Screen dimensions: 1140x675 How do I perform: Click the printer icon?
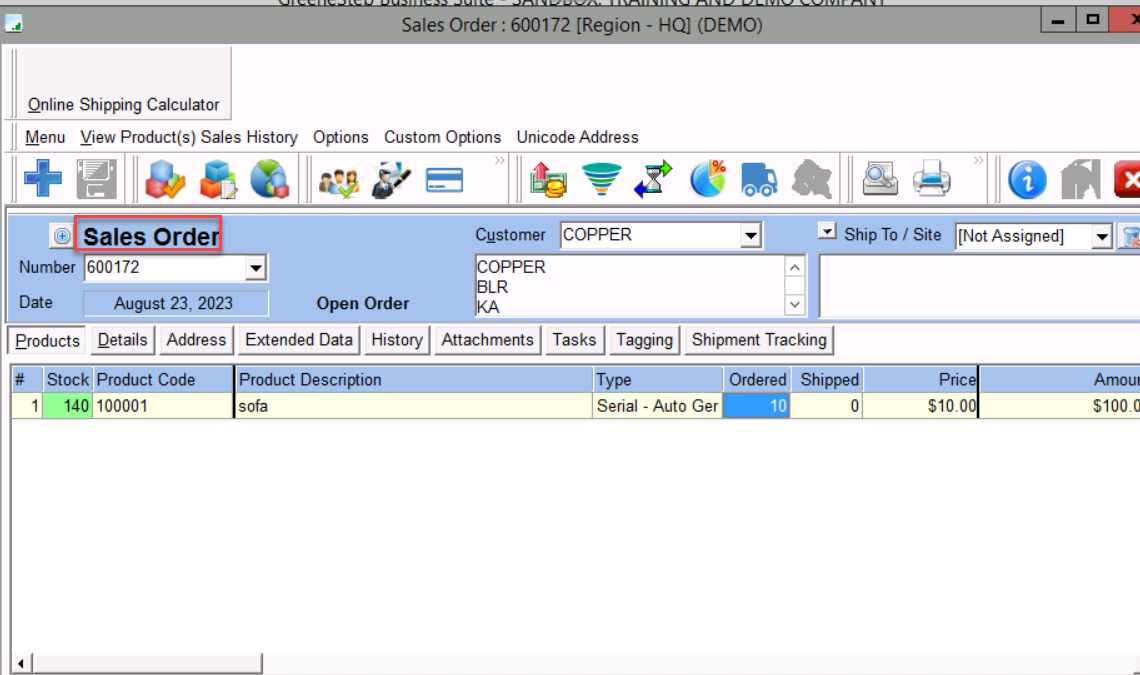click(x=932, y=181)
